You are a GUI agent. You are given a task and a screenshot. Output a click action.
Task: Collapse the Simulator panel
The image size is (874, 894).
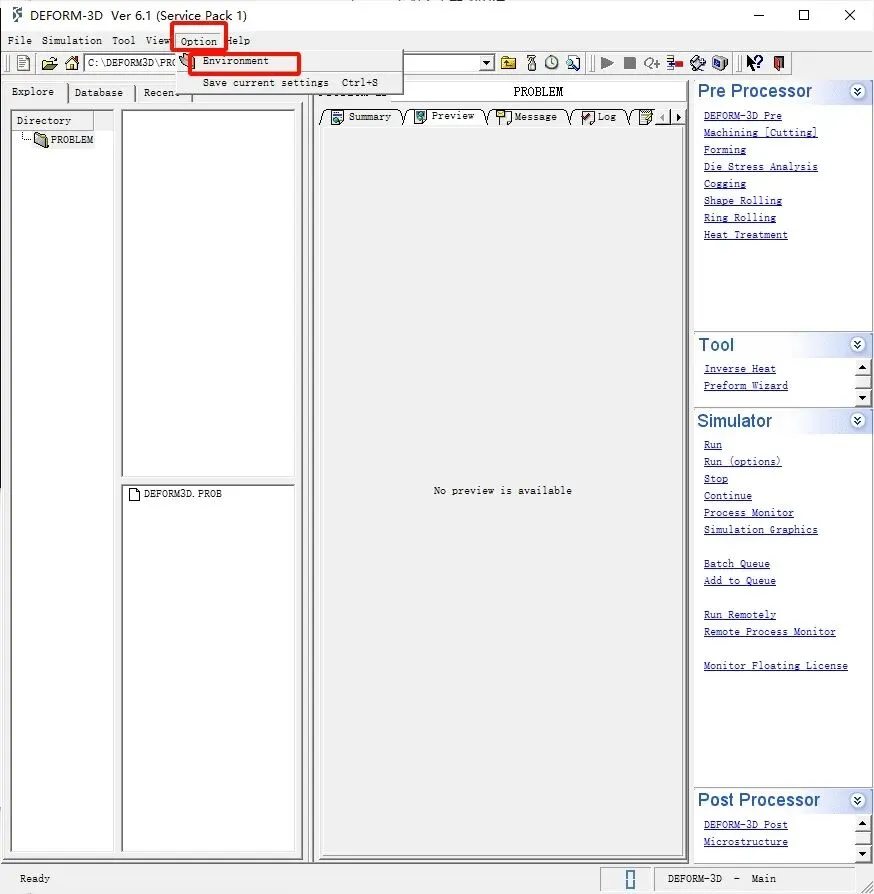(857, 421)
